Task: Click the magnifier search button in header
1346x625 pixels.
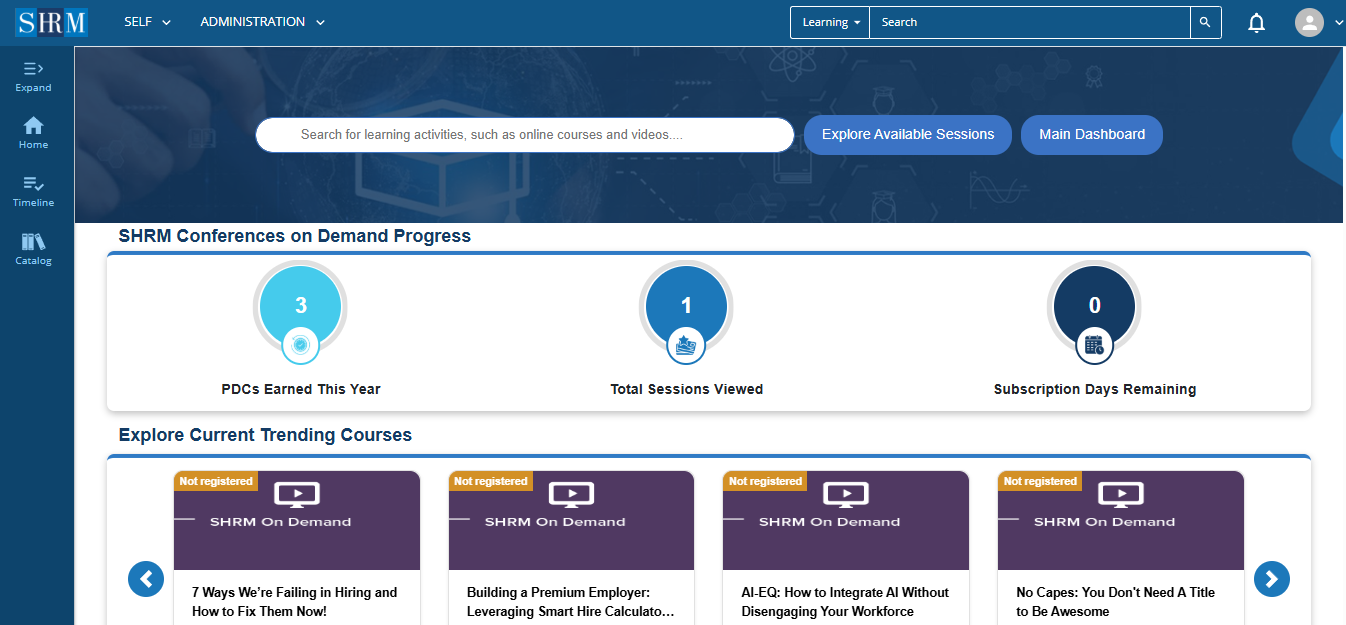Action: [x=1205, y=22]
